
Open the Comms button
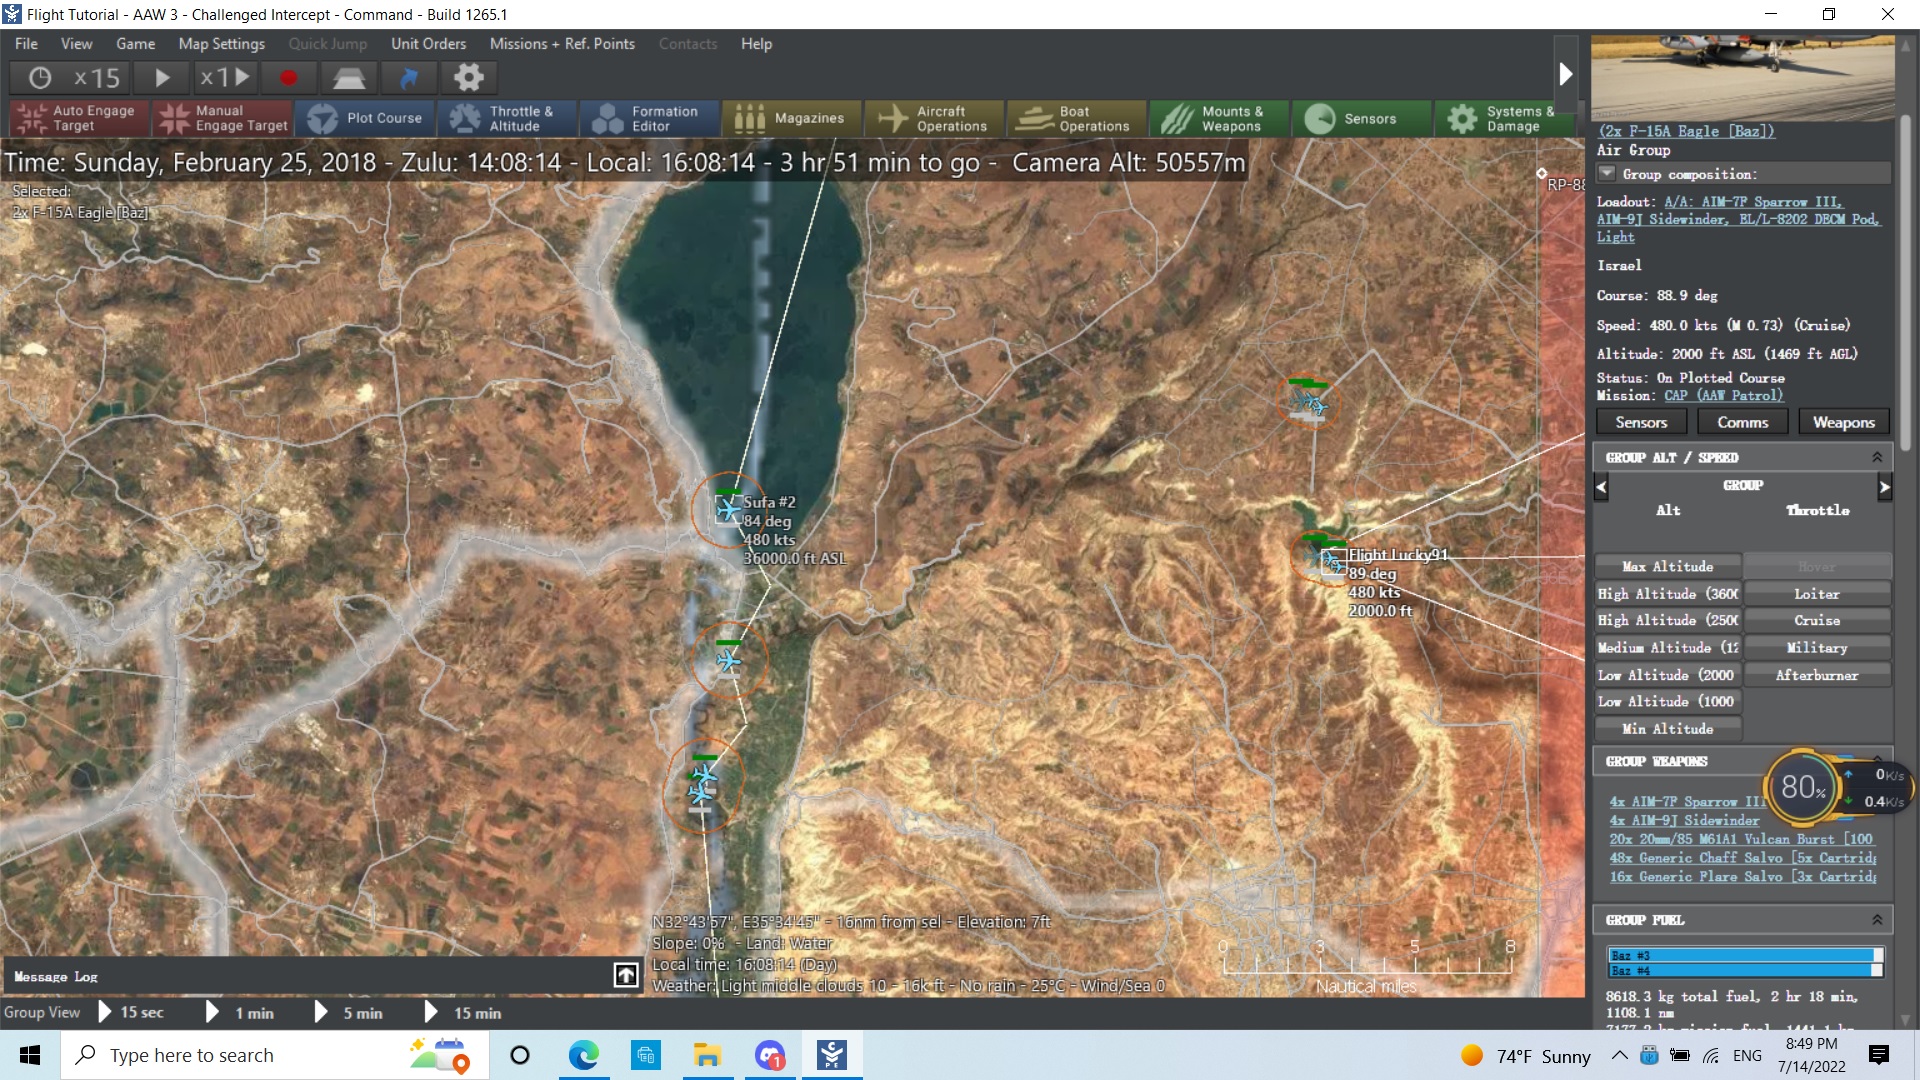(x=1743, y=423)
